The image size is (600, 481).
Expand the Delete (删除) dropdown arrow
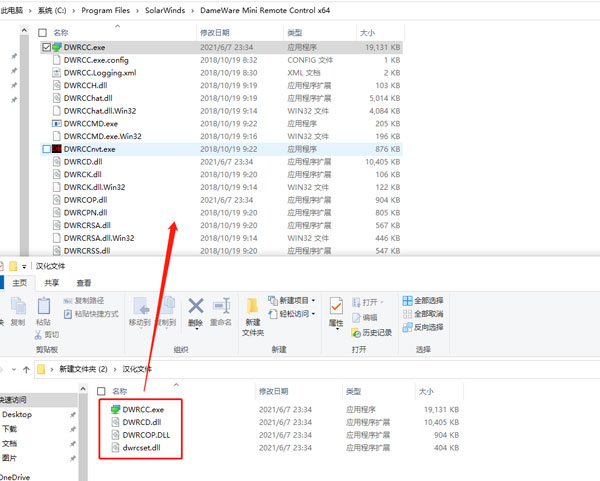click(x=196, y=329)
